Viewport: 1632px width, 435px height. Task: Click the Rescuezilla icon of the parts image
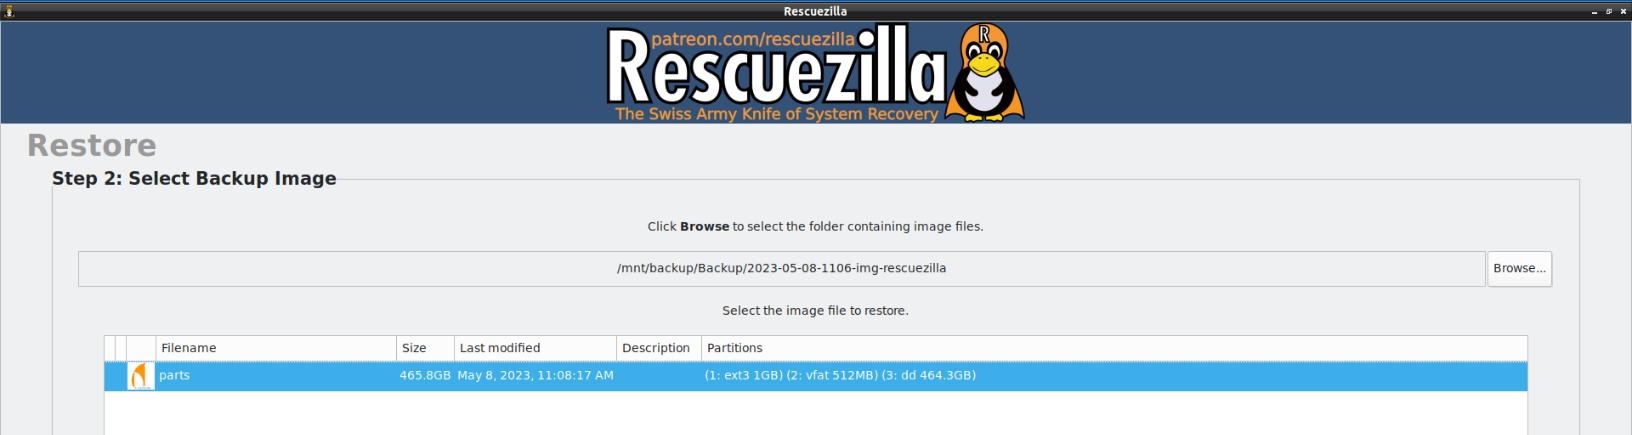pyautogui.click(x=140, y=376)
